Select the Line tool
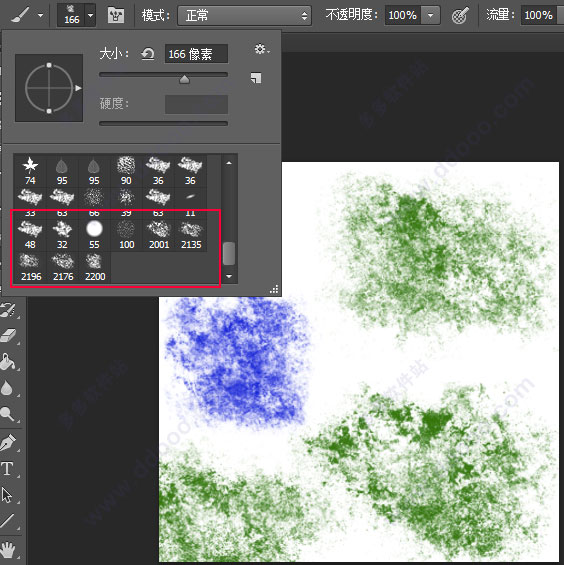564x565 pixels. 7,521
